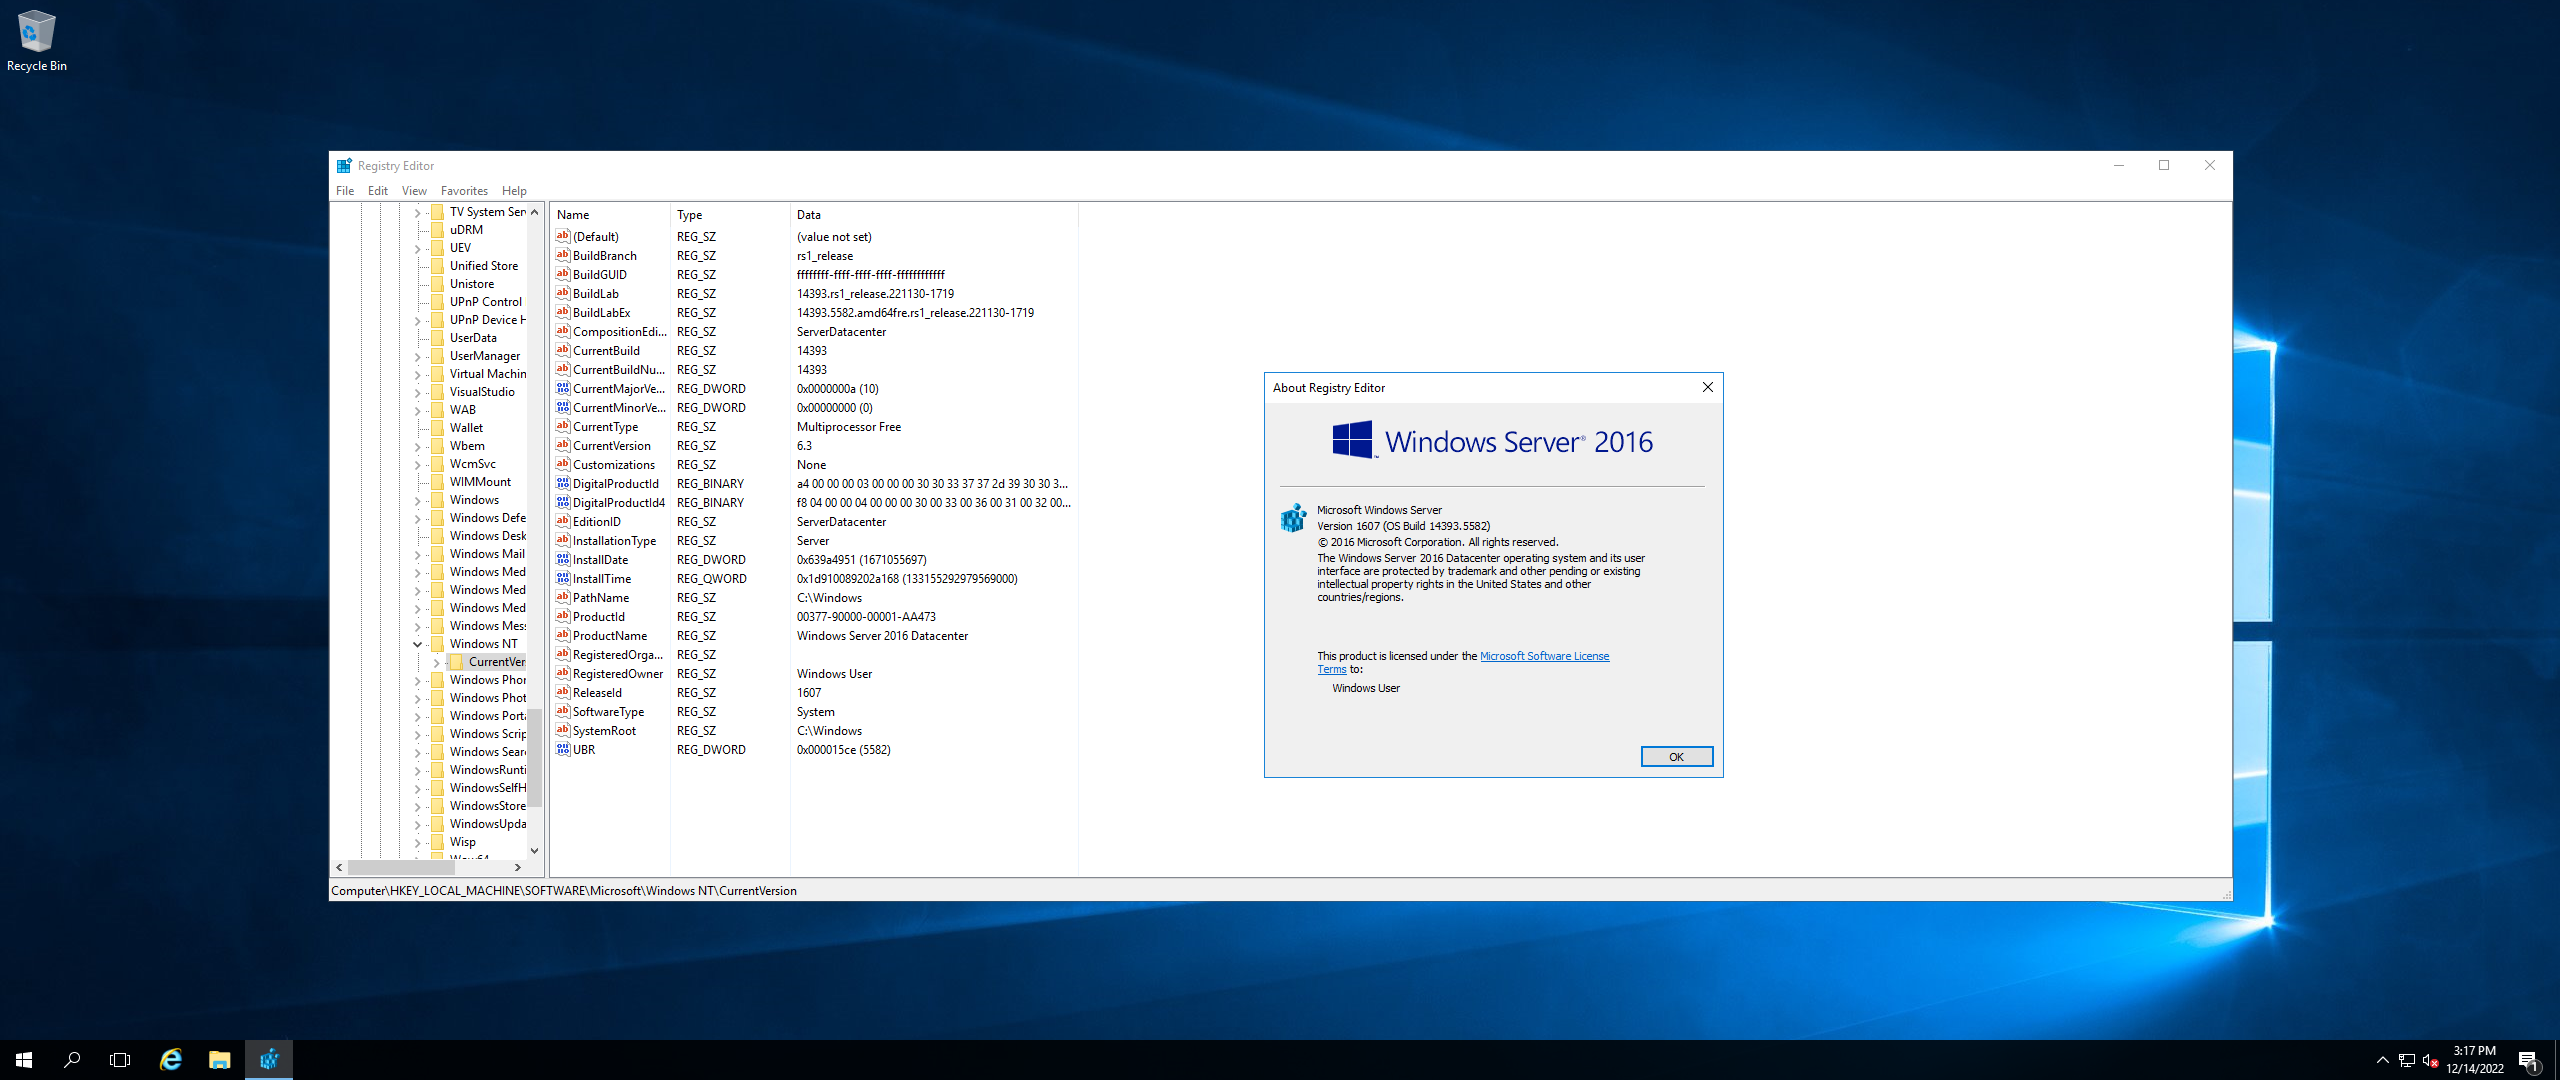Click the Windows NT folder icon
Viewport: 2560px width, 1080px height.
(438, 644)
